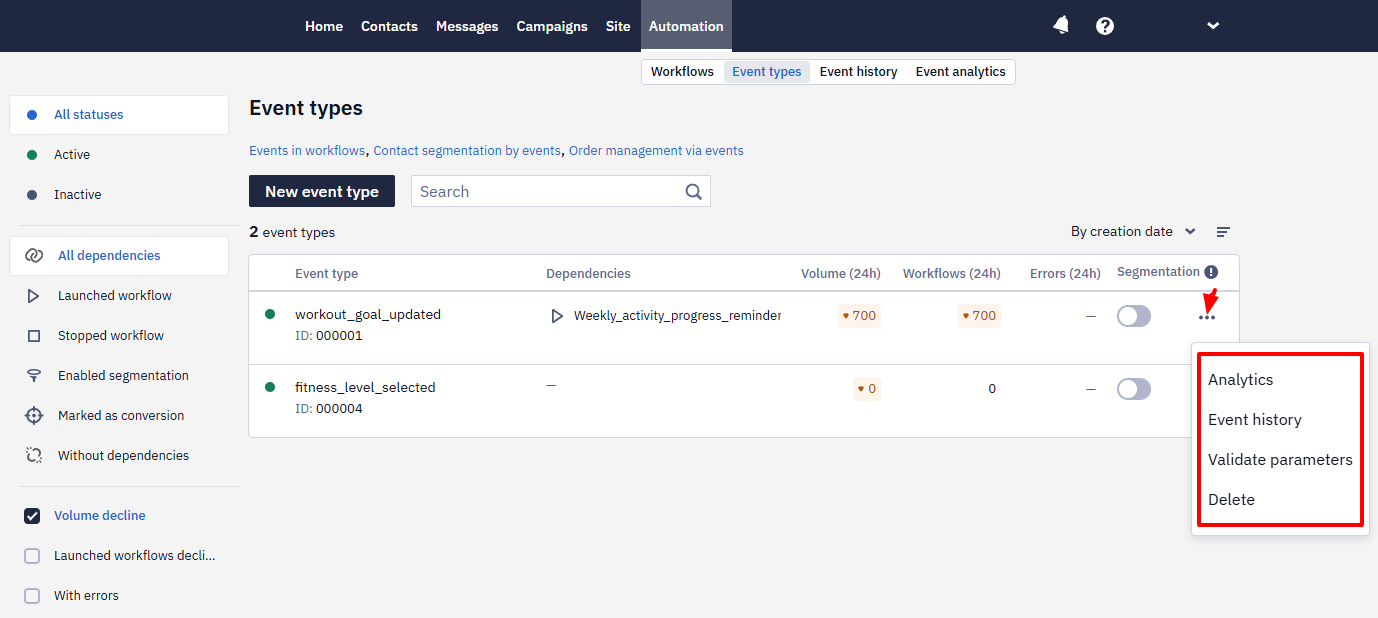Open the Weekly_activity_progress_reminder workflow

coord(677,316)
